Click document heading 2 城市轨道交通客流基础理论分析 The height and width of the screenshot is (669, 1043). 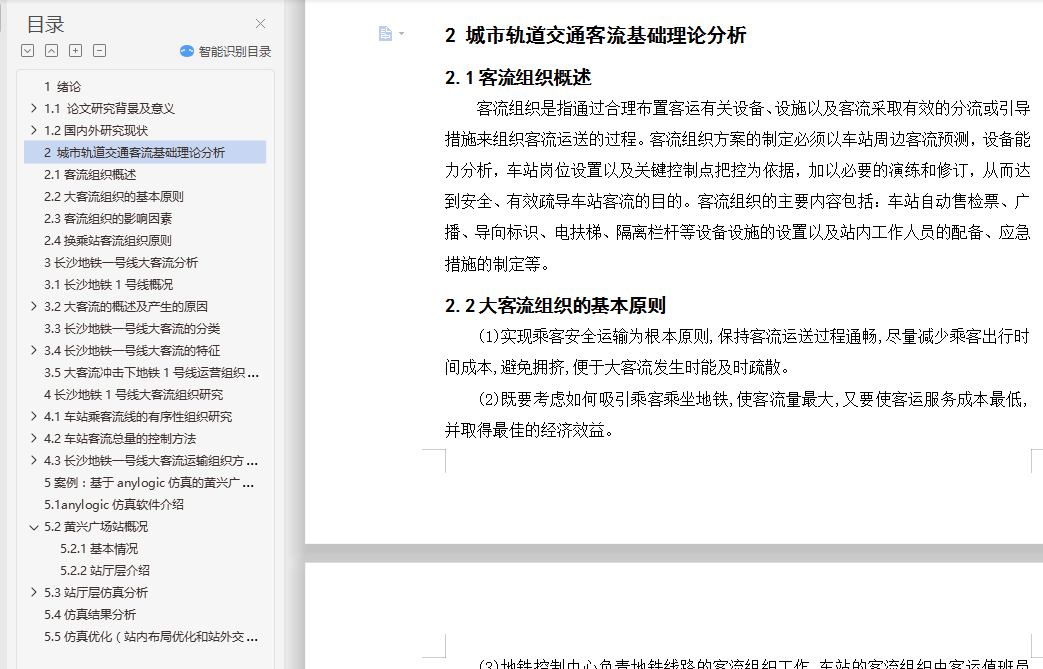[595, 35]
